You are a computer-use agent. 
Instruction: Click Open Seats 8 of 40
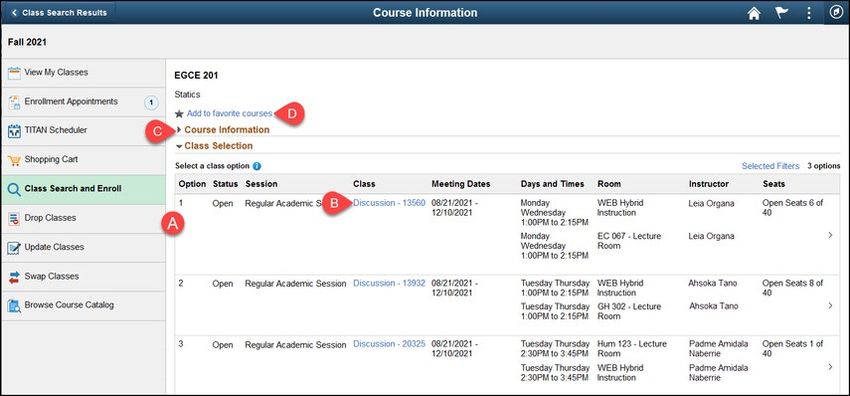(793, 288)
